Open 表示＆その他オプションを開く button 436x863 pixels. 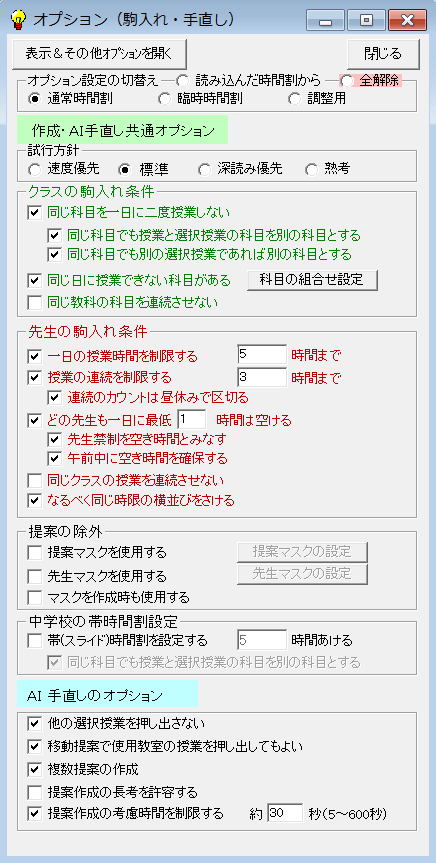[x=100, y=54]
